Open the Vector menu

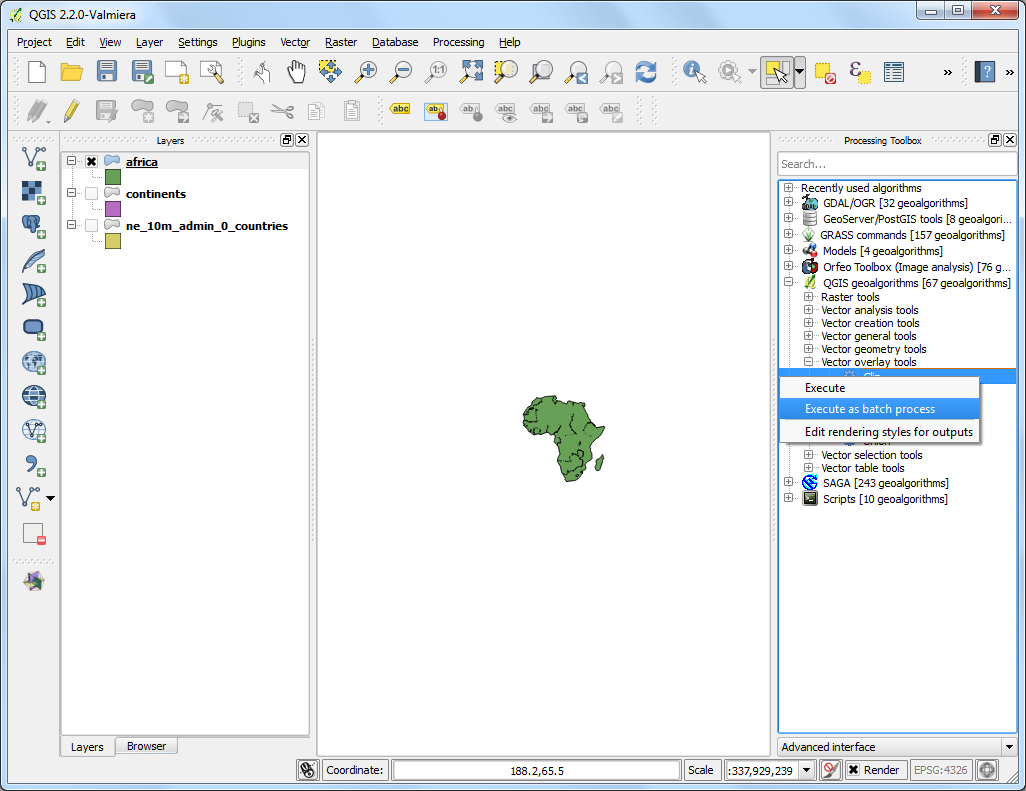point(295,42)
